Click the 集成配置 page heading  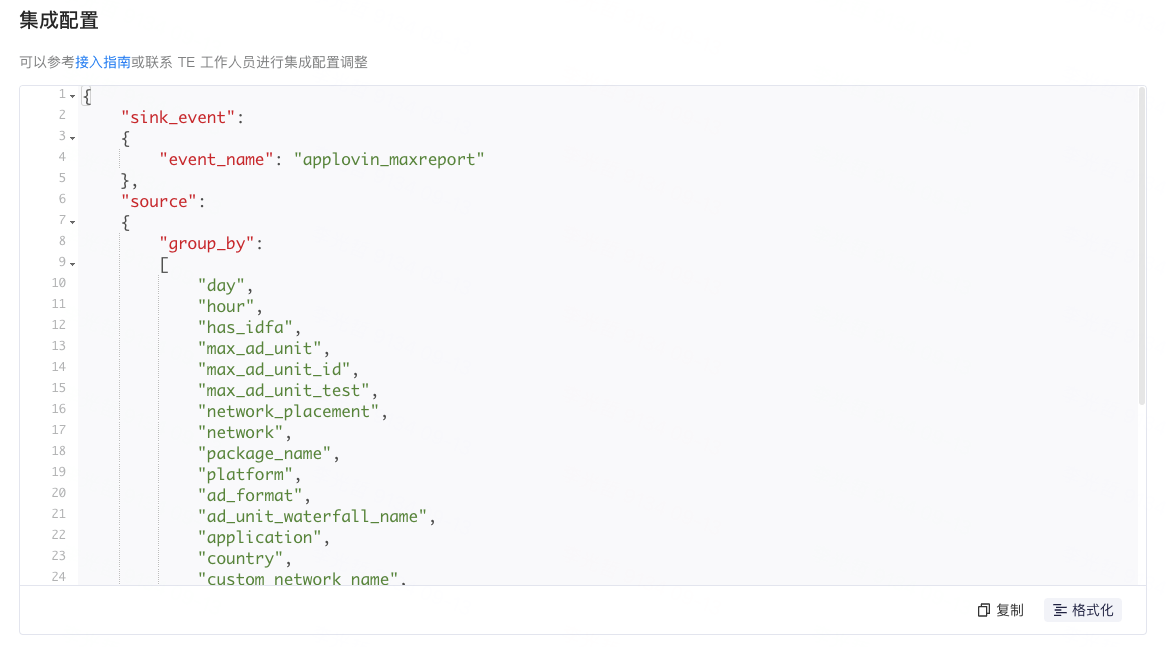[x=58, y=19]
